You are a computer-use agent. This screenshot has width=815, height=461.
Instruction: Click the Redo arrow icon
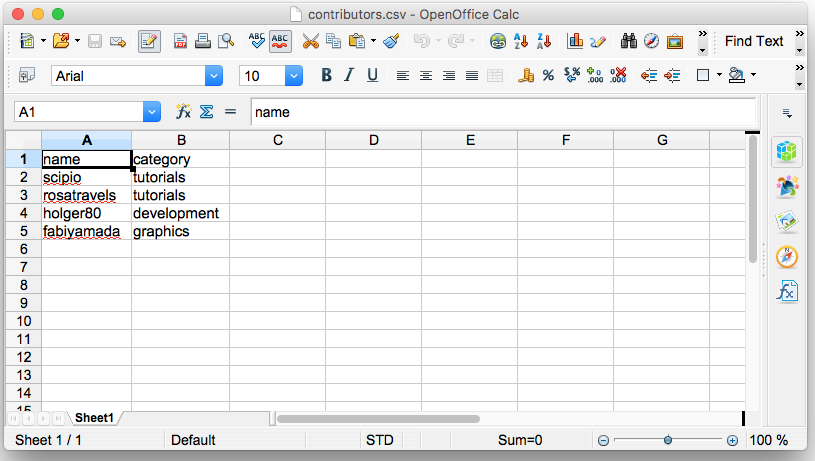click(x=456, y=41)
